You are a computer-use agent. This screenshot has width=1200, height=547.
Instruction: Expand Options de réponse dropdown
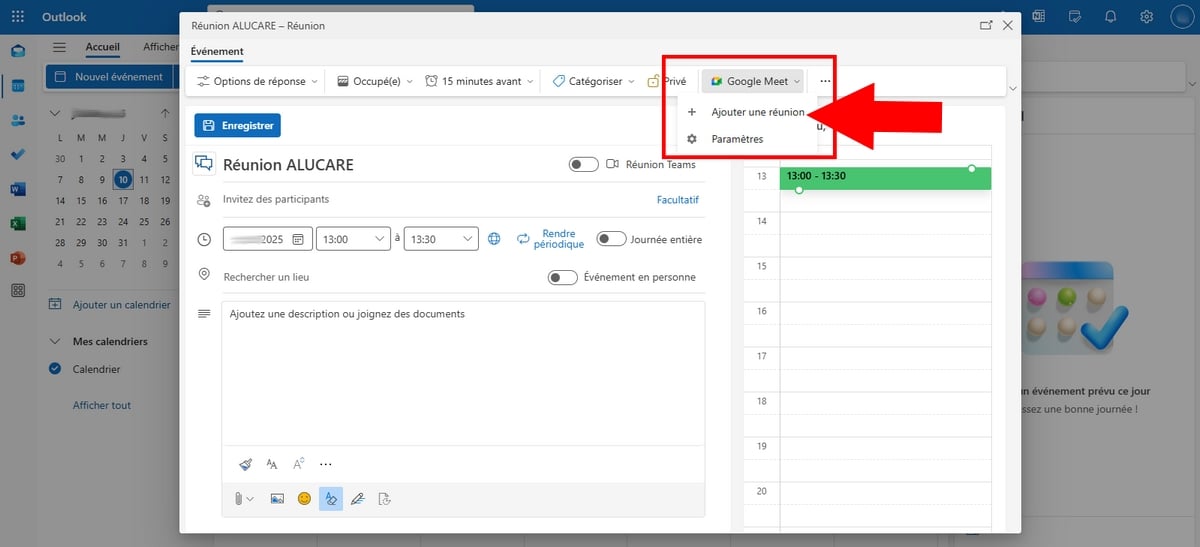257,81
